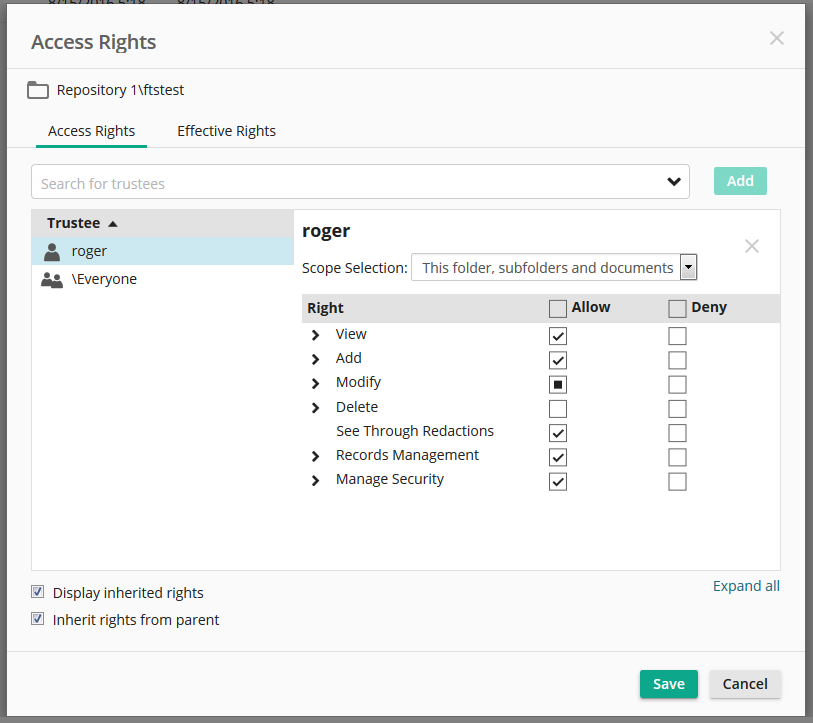Close the roger rights panel
The width and height of the screenshot is (813, 723).
click(751, 246)
